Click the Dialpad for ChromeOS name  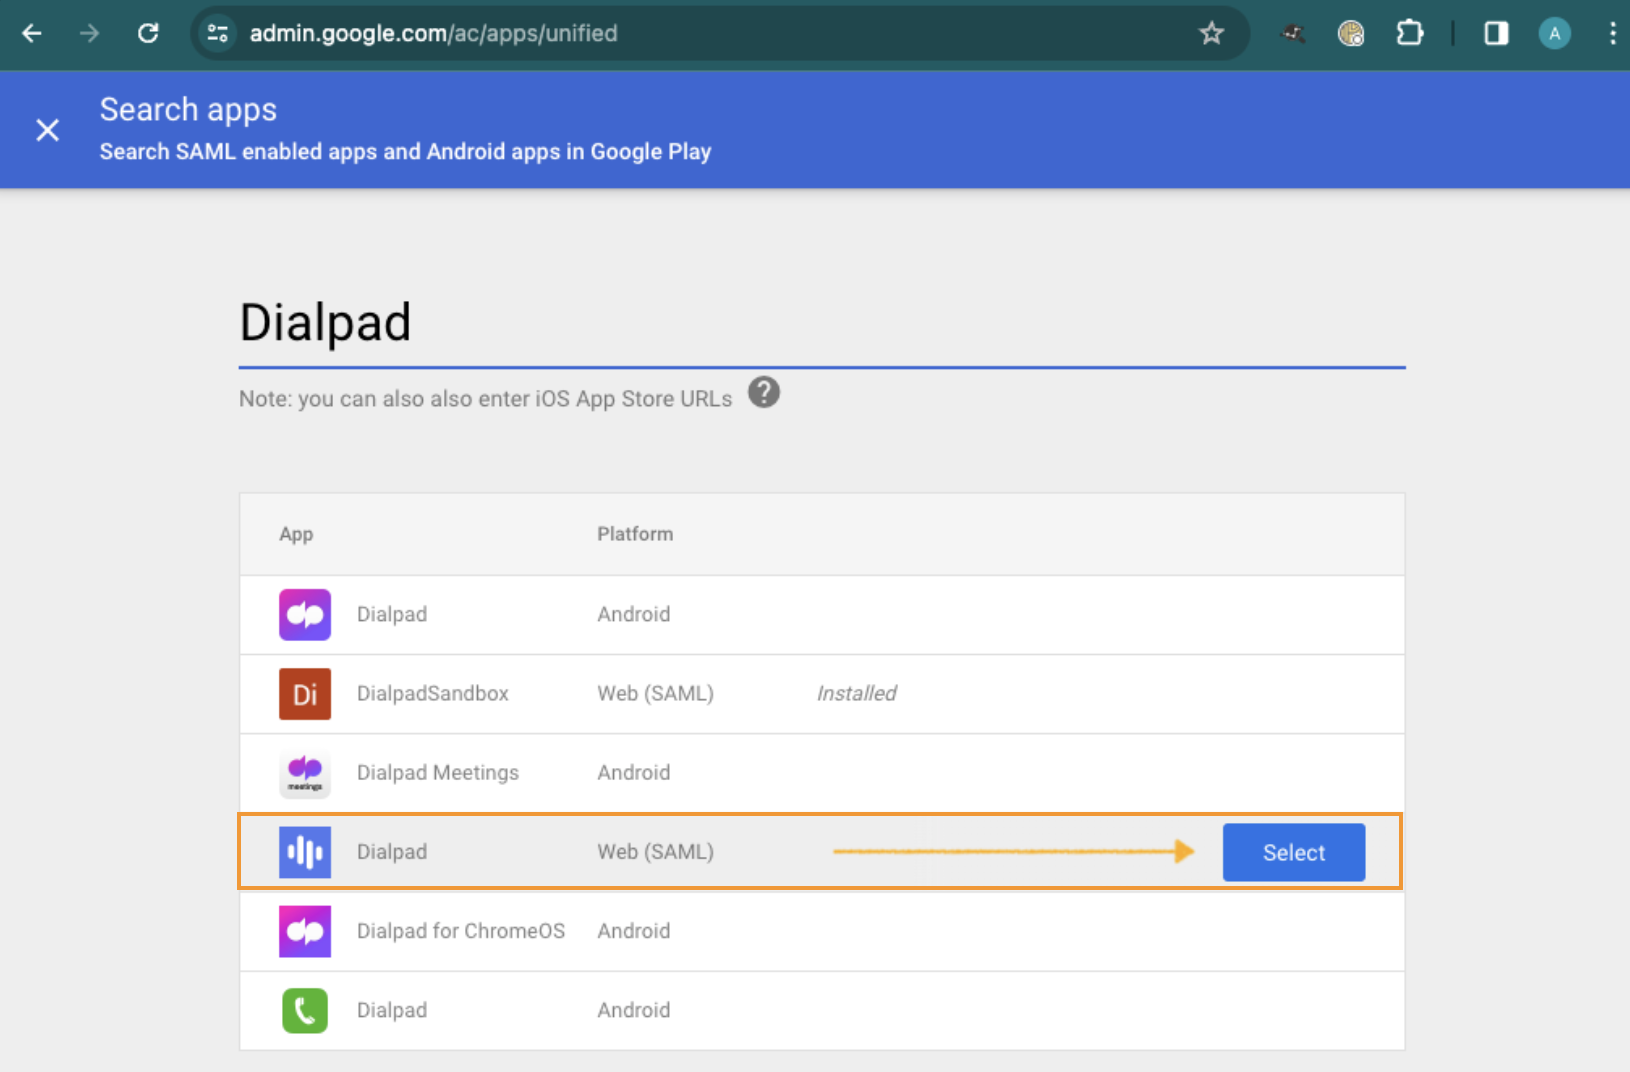tap(461, 931)
